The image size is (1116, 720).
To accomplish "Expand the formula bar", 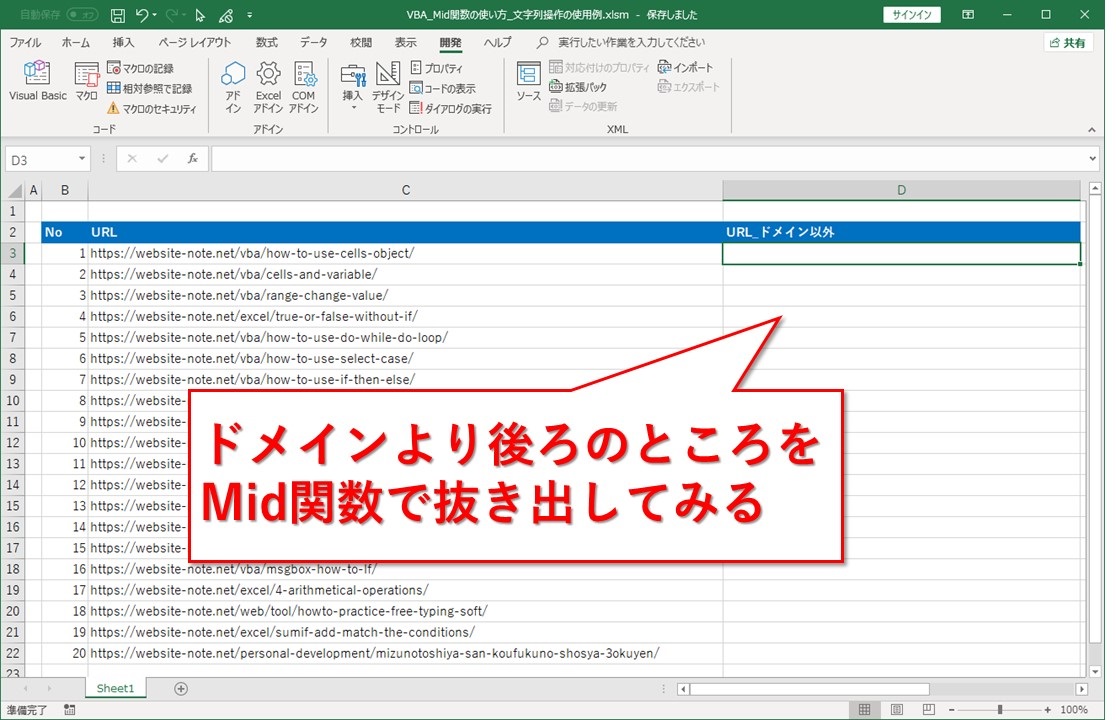I will tap(1091, 160).
